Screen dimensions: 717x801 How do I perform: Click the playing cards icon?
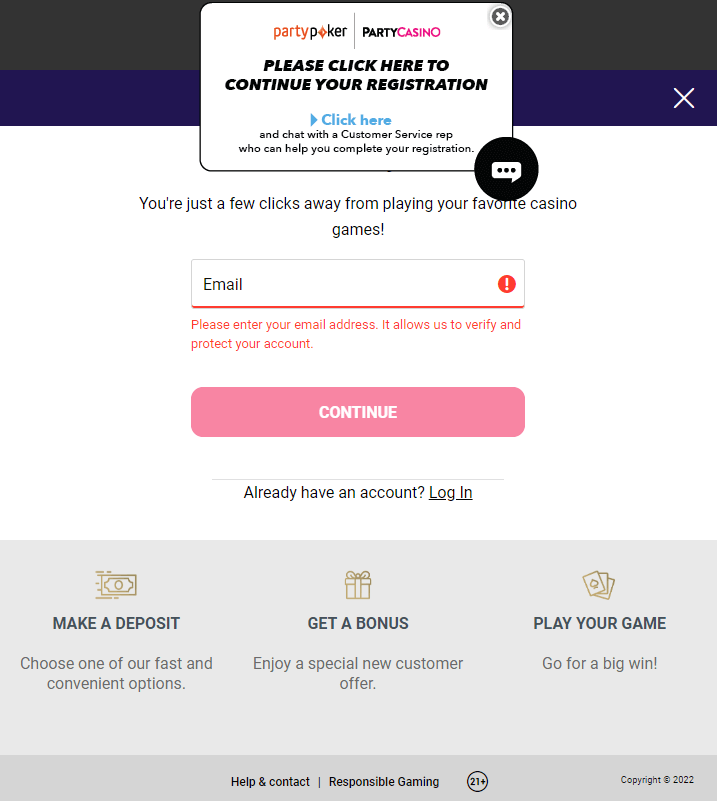(x=599, y=584)
